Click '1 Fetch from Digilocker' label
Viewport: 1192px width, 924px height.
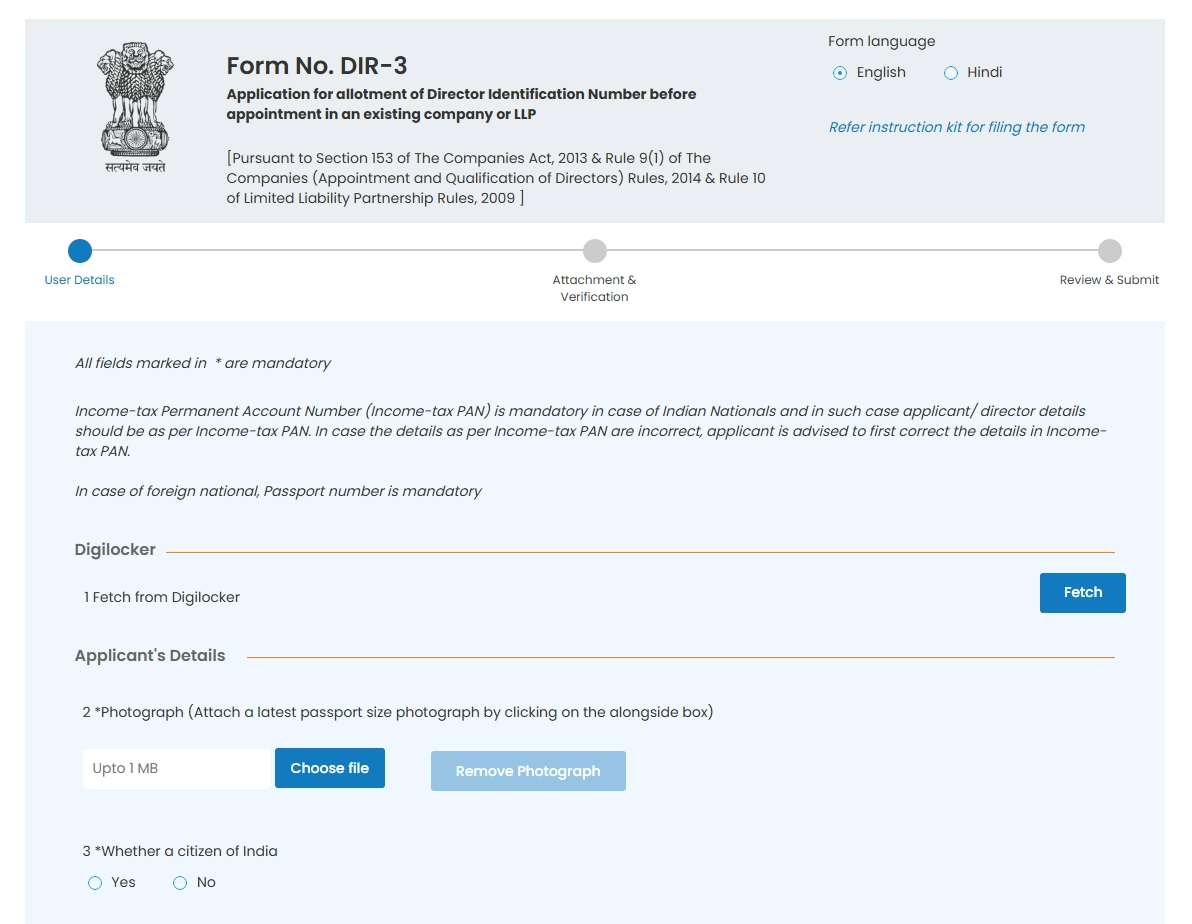point(162,597)
